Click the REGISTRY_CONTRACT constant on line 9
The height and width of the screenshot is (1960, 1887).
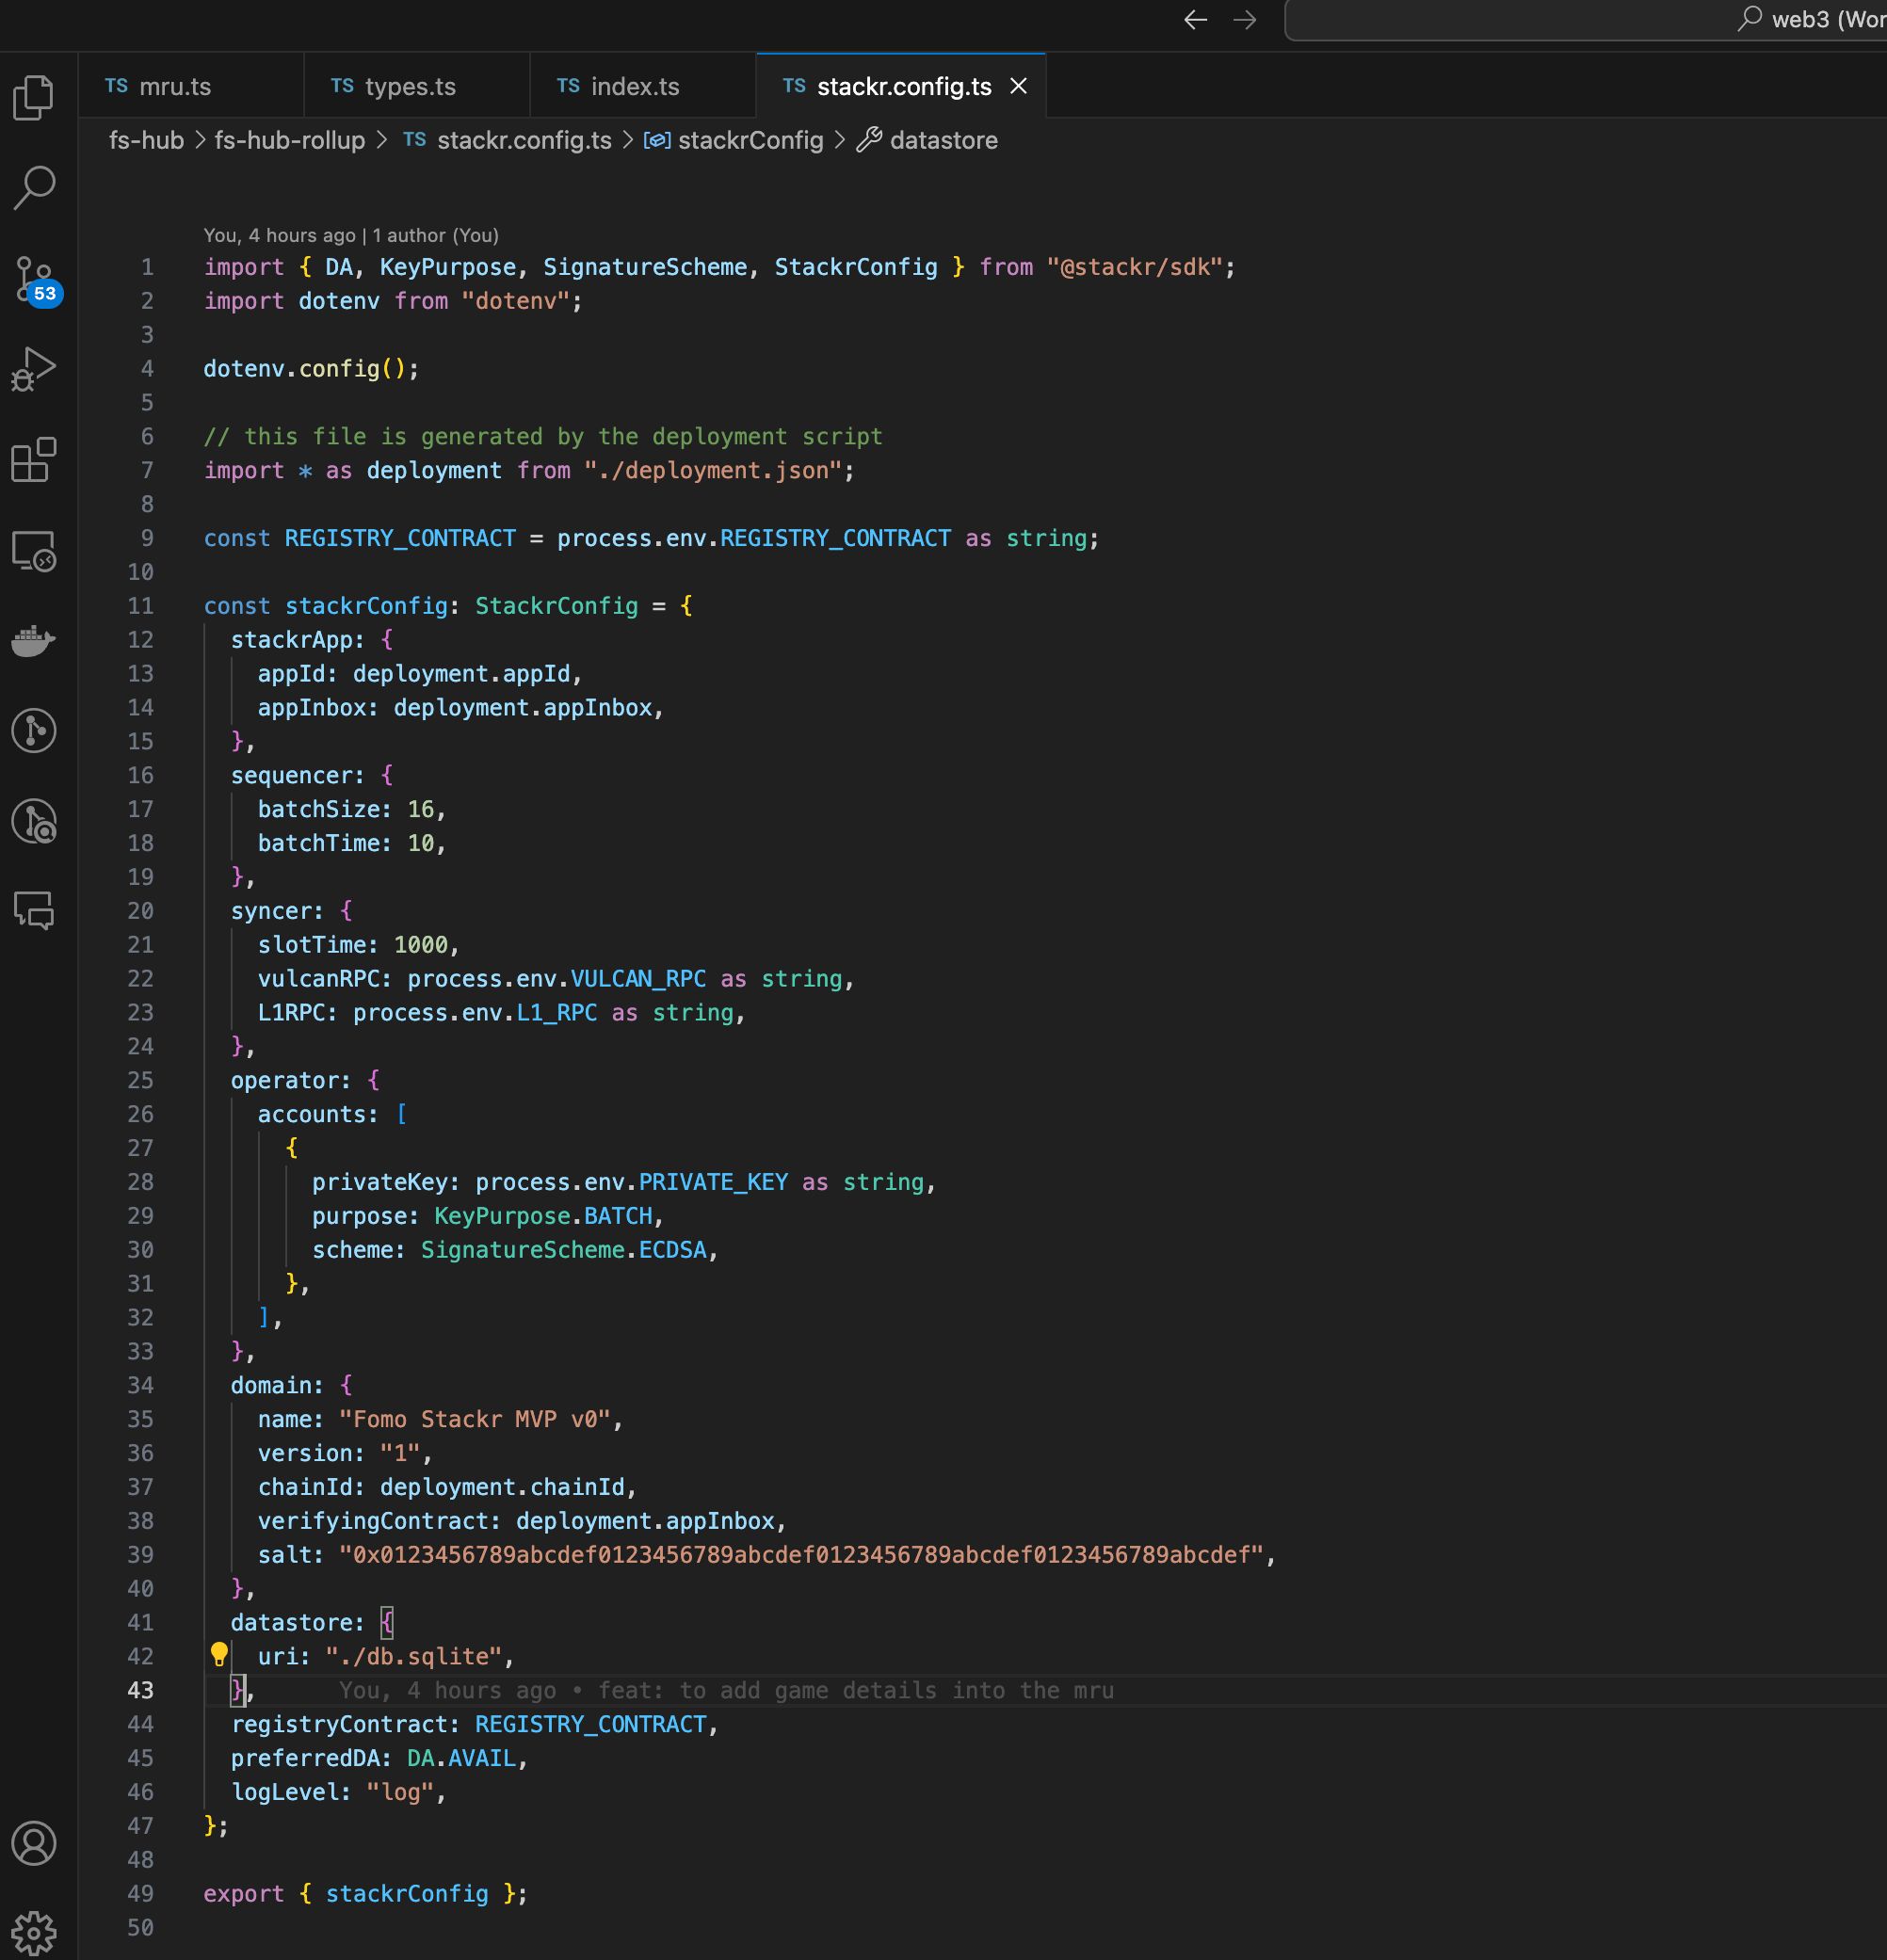(400, 539)
